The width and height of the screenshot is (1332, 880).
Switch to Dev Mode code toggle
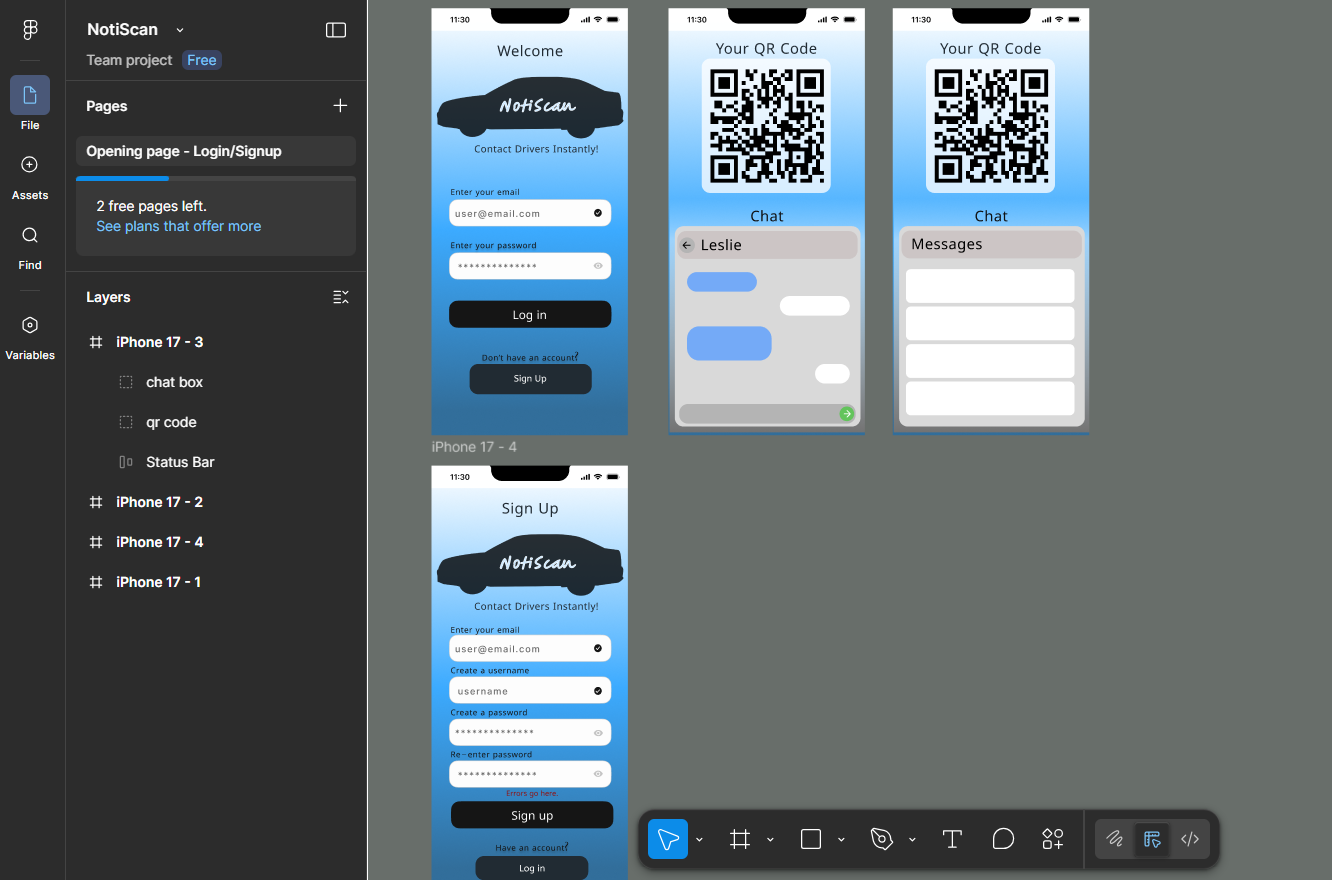point(1190,839)
